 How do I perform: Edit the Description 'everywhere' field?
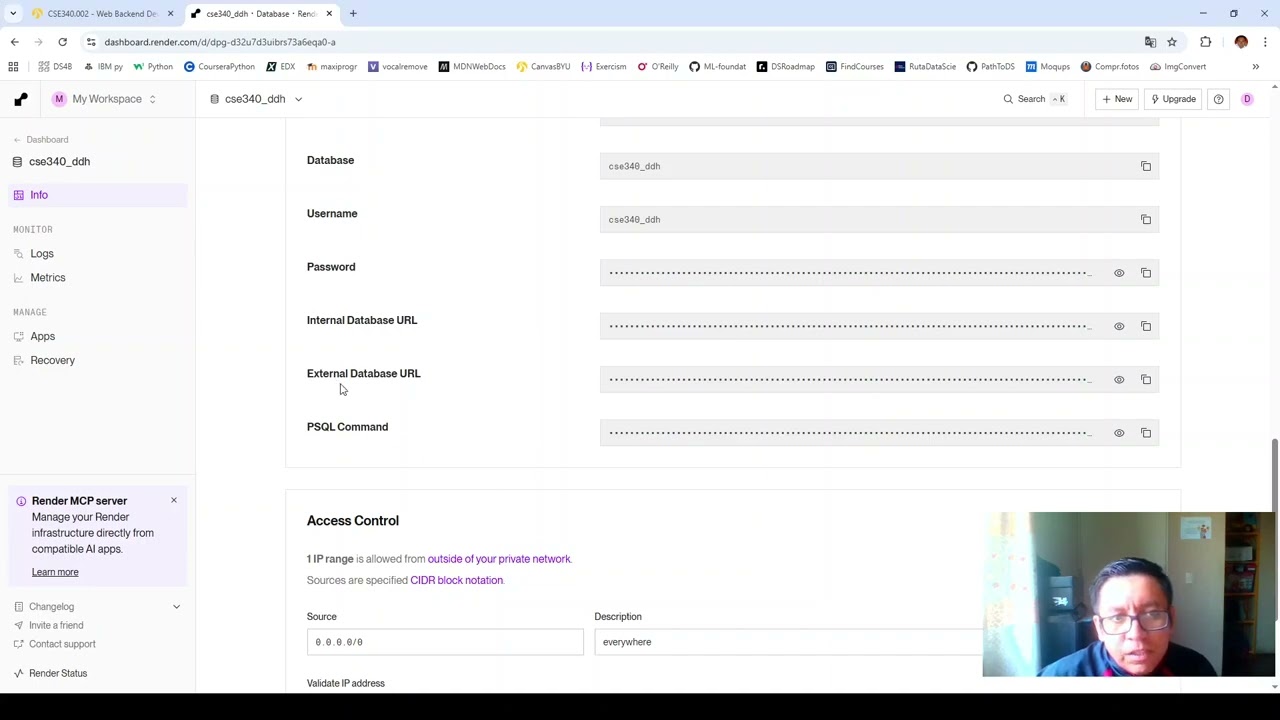pyautogui.click(x=788, y=642)
